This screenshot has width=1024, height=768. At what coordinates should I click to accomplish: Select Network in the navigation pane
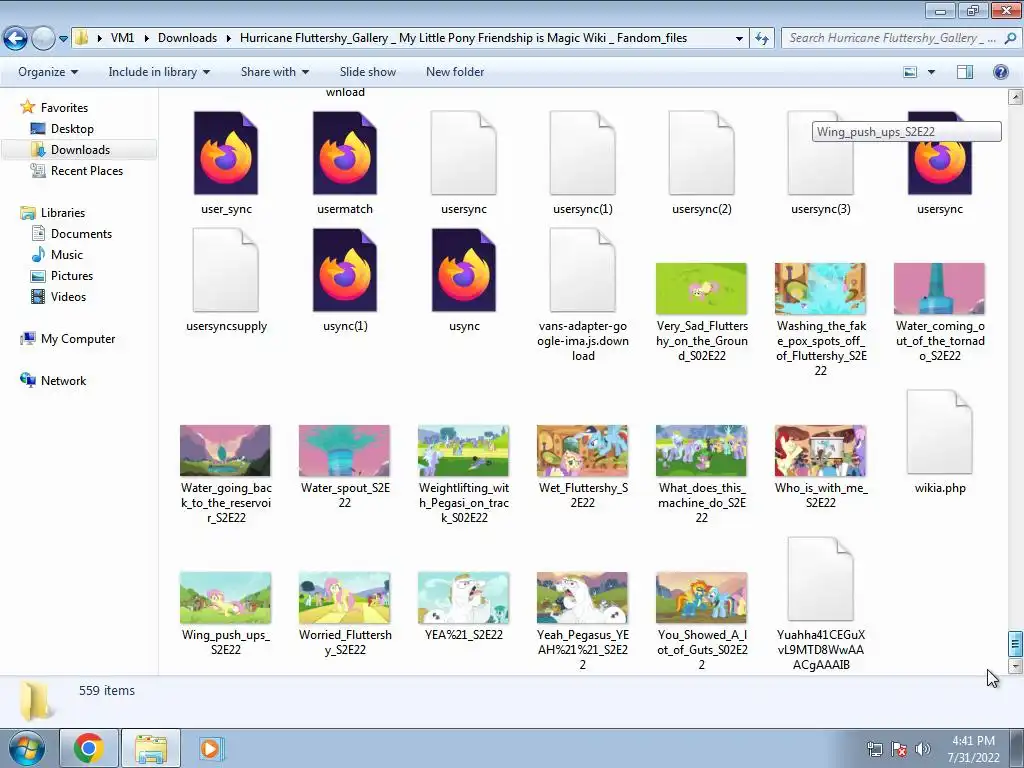pyautogui.click(x=63, y=381)
